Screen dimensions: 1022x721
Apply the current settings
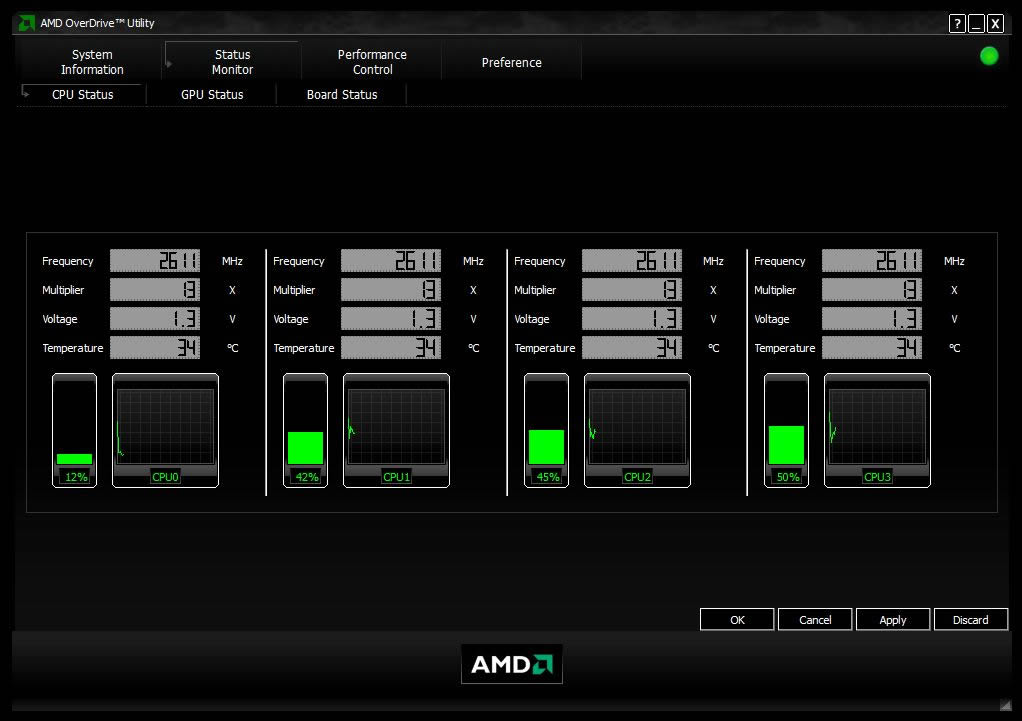pyautogui.click(x=893, y=619)
